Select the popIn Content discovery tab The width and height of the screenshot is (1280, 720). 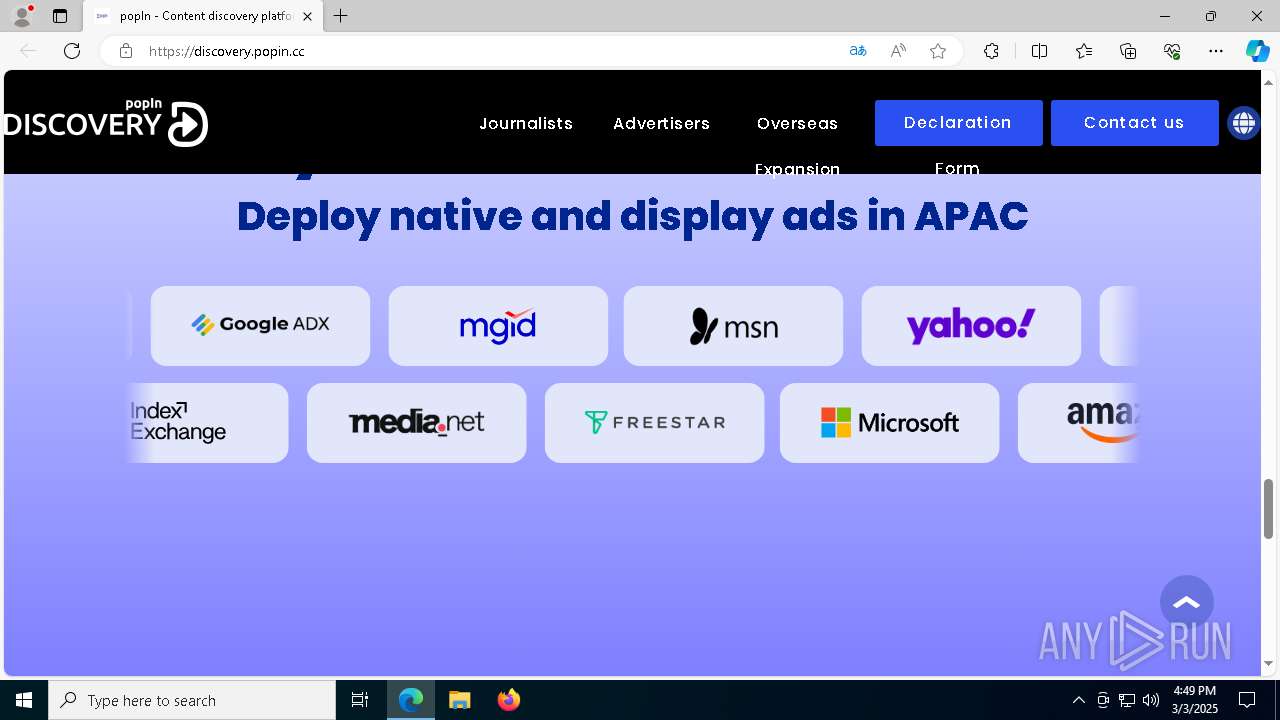coord(203,16)
